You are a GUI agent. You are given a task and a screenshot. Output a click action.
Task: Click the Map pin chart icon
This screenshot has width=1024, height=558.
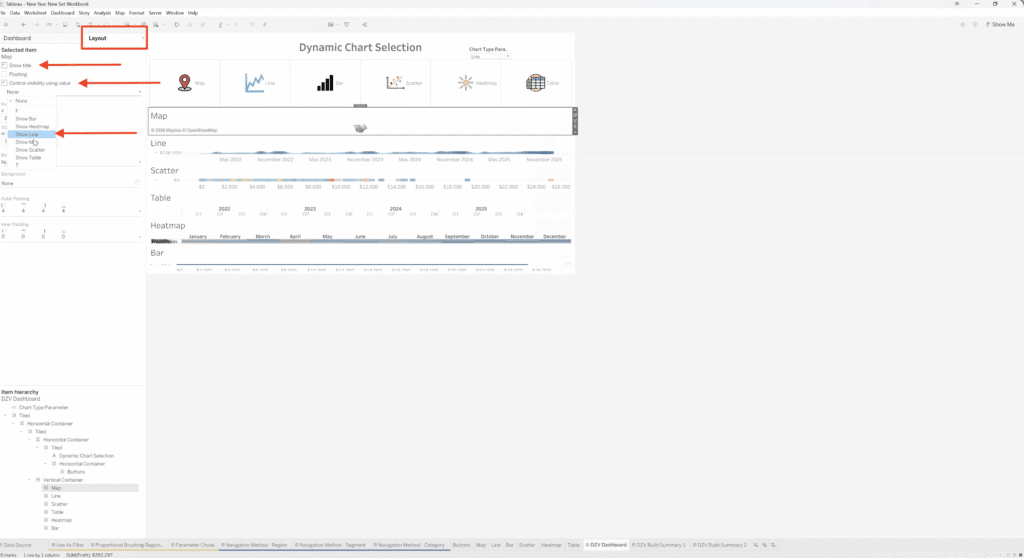(x=183, y=83)
